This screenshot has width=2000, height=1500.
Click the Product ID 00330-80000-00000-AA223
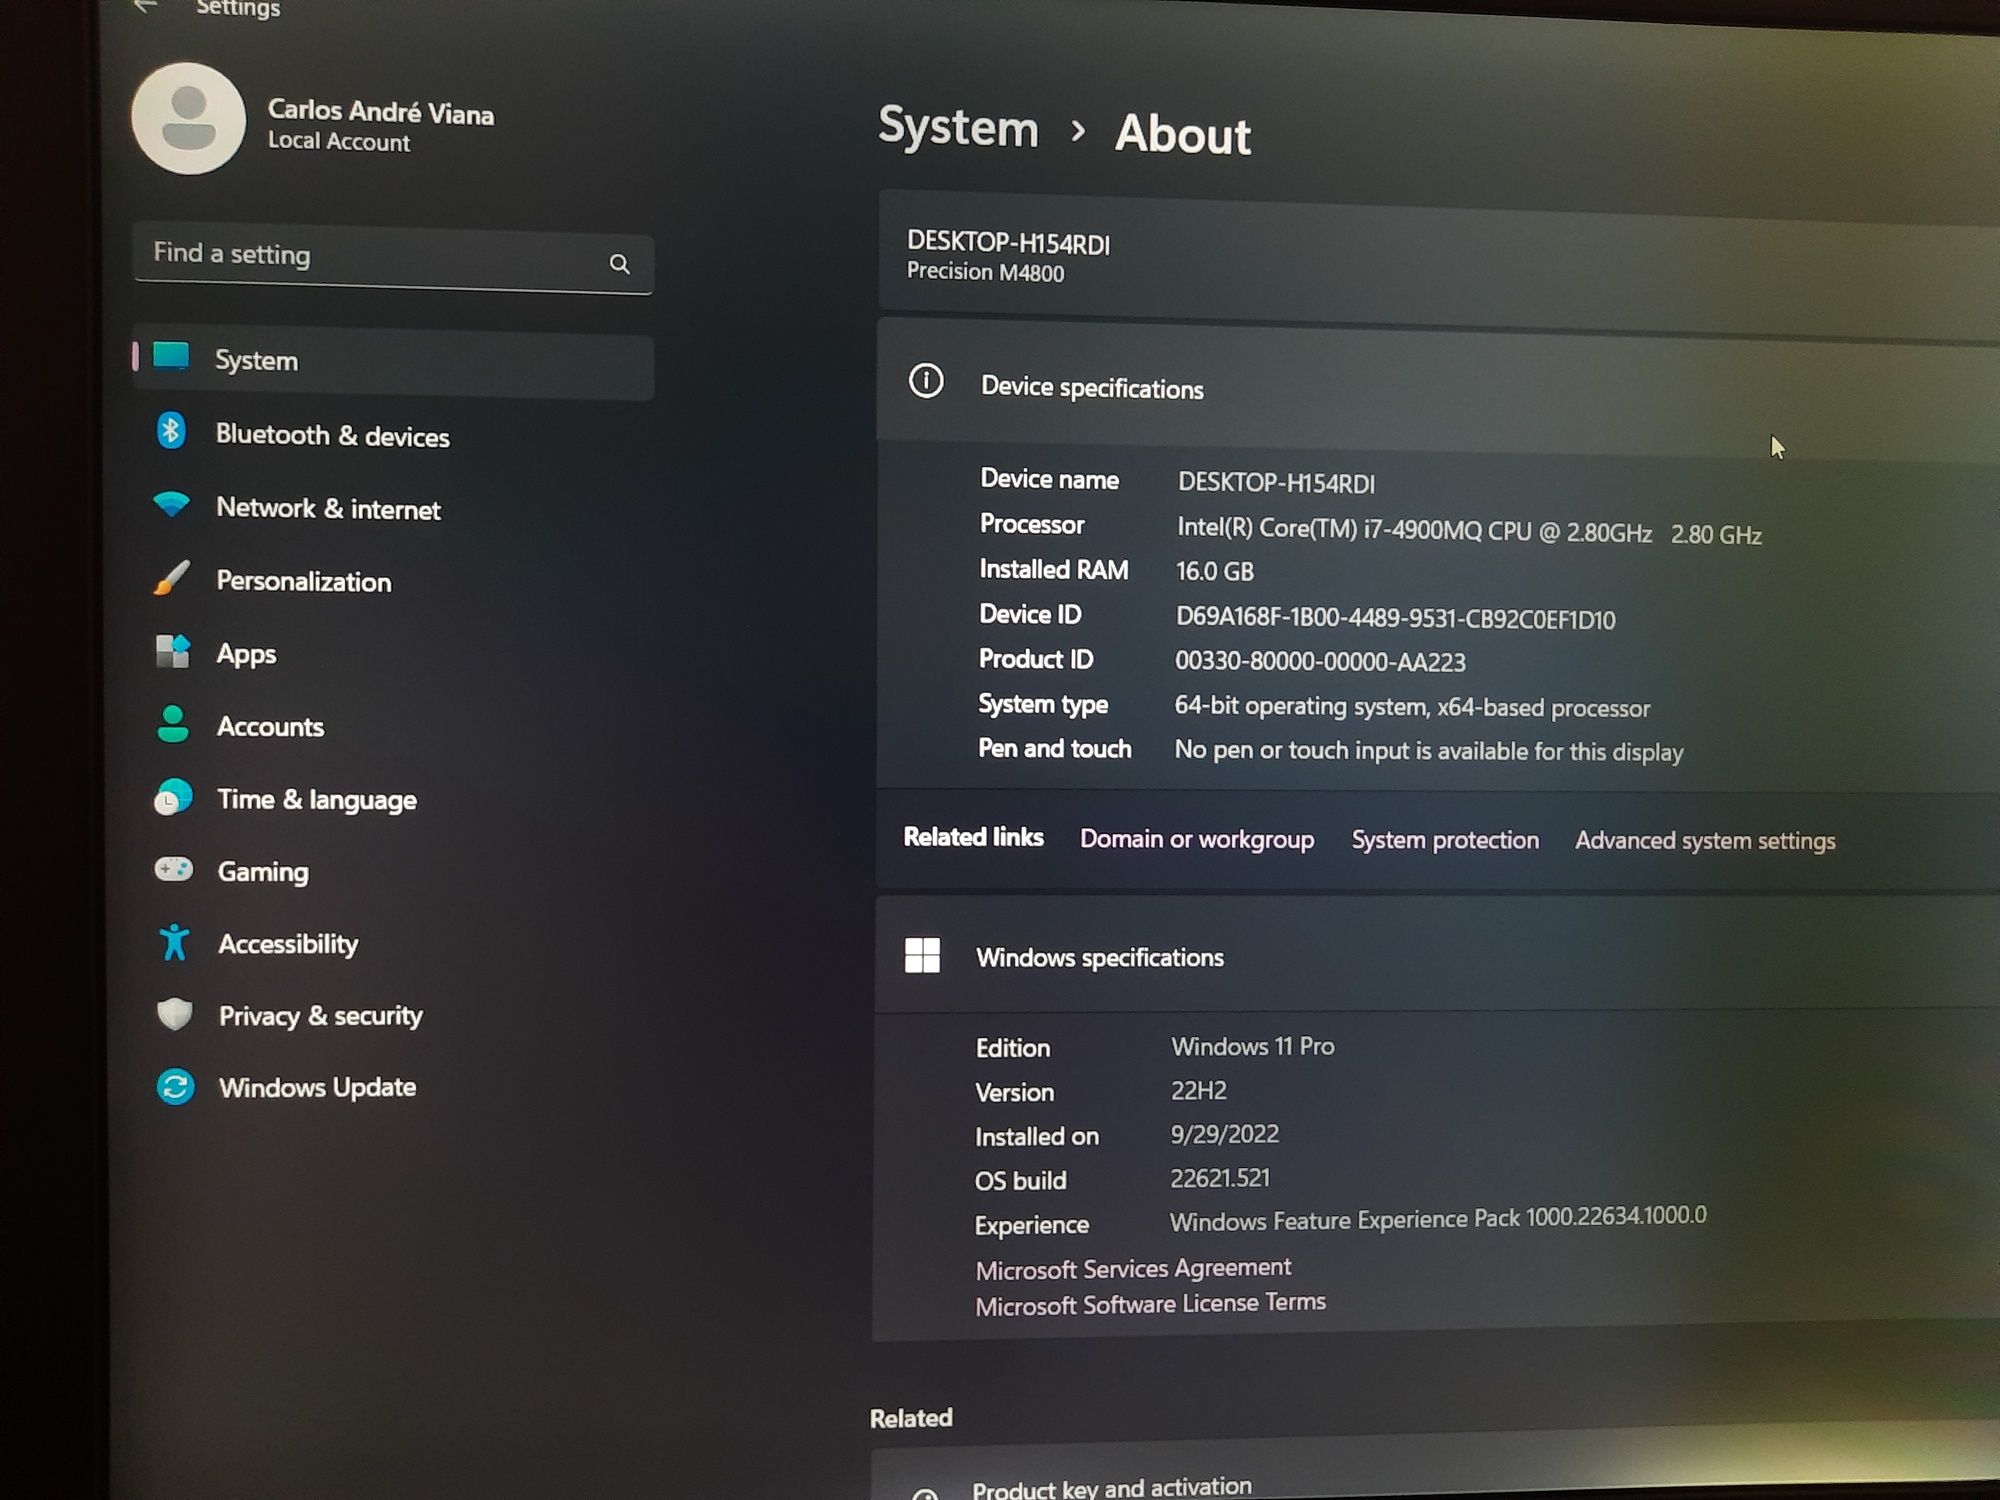click(1320, 661)
